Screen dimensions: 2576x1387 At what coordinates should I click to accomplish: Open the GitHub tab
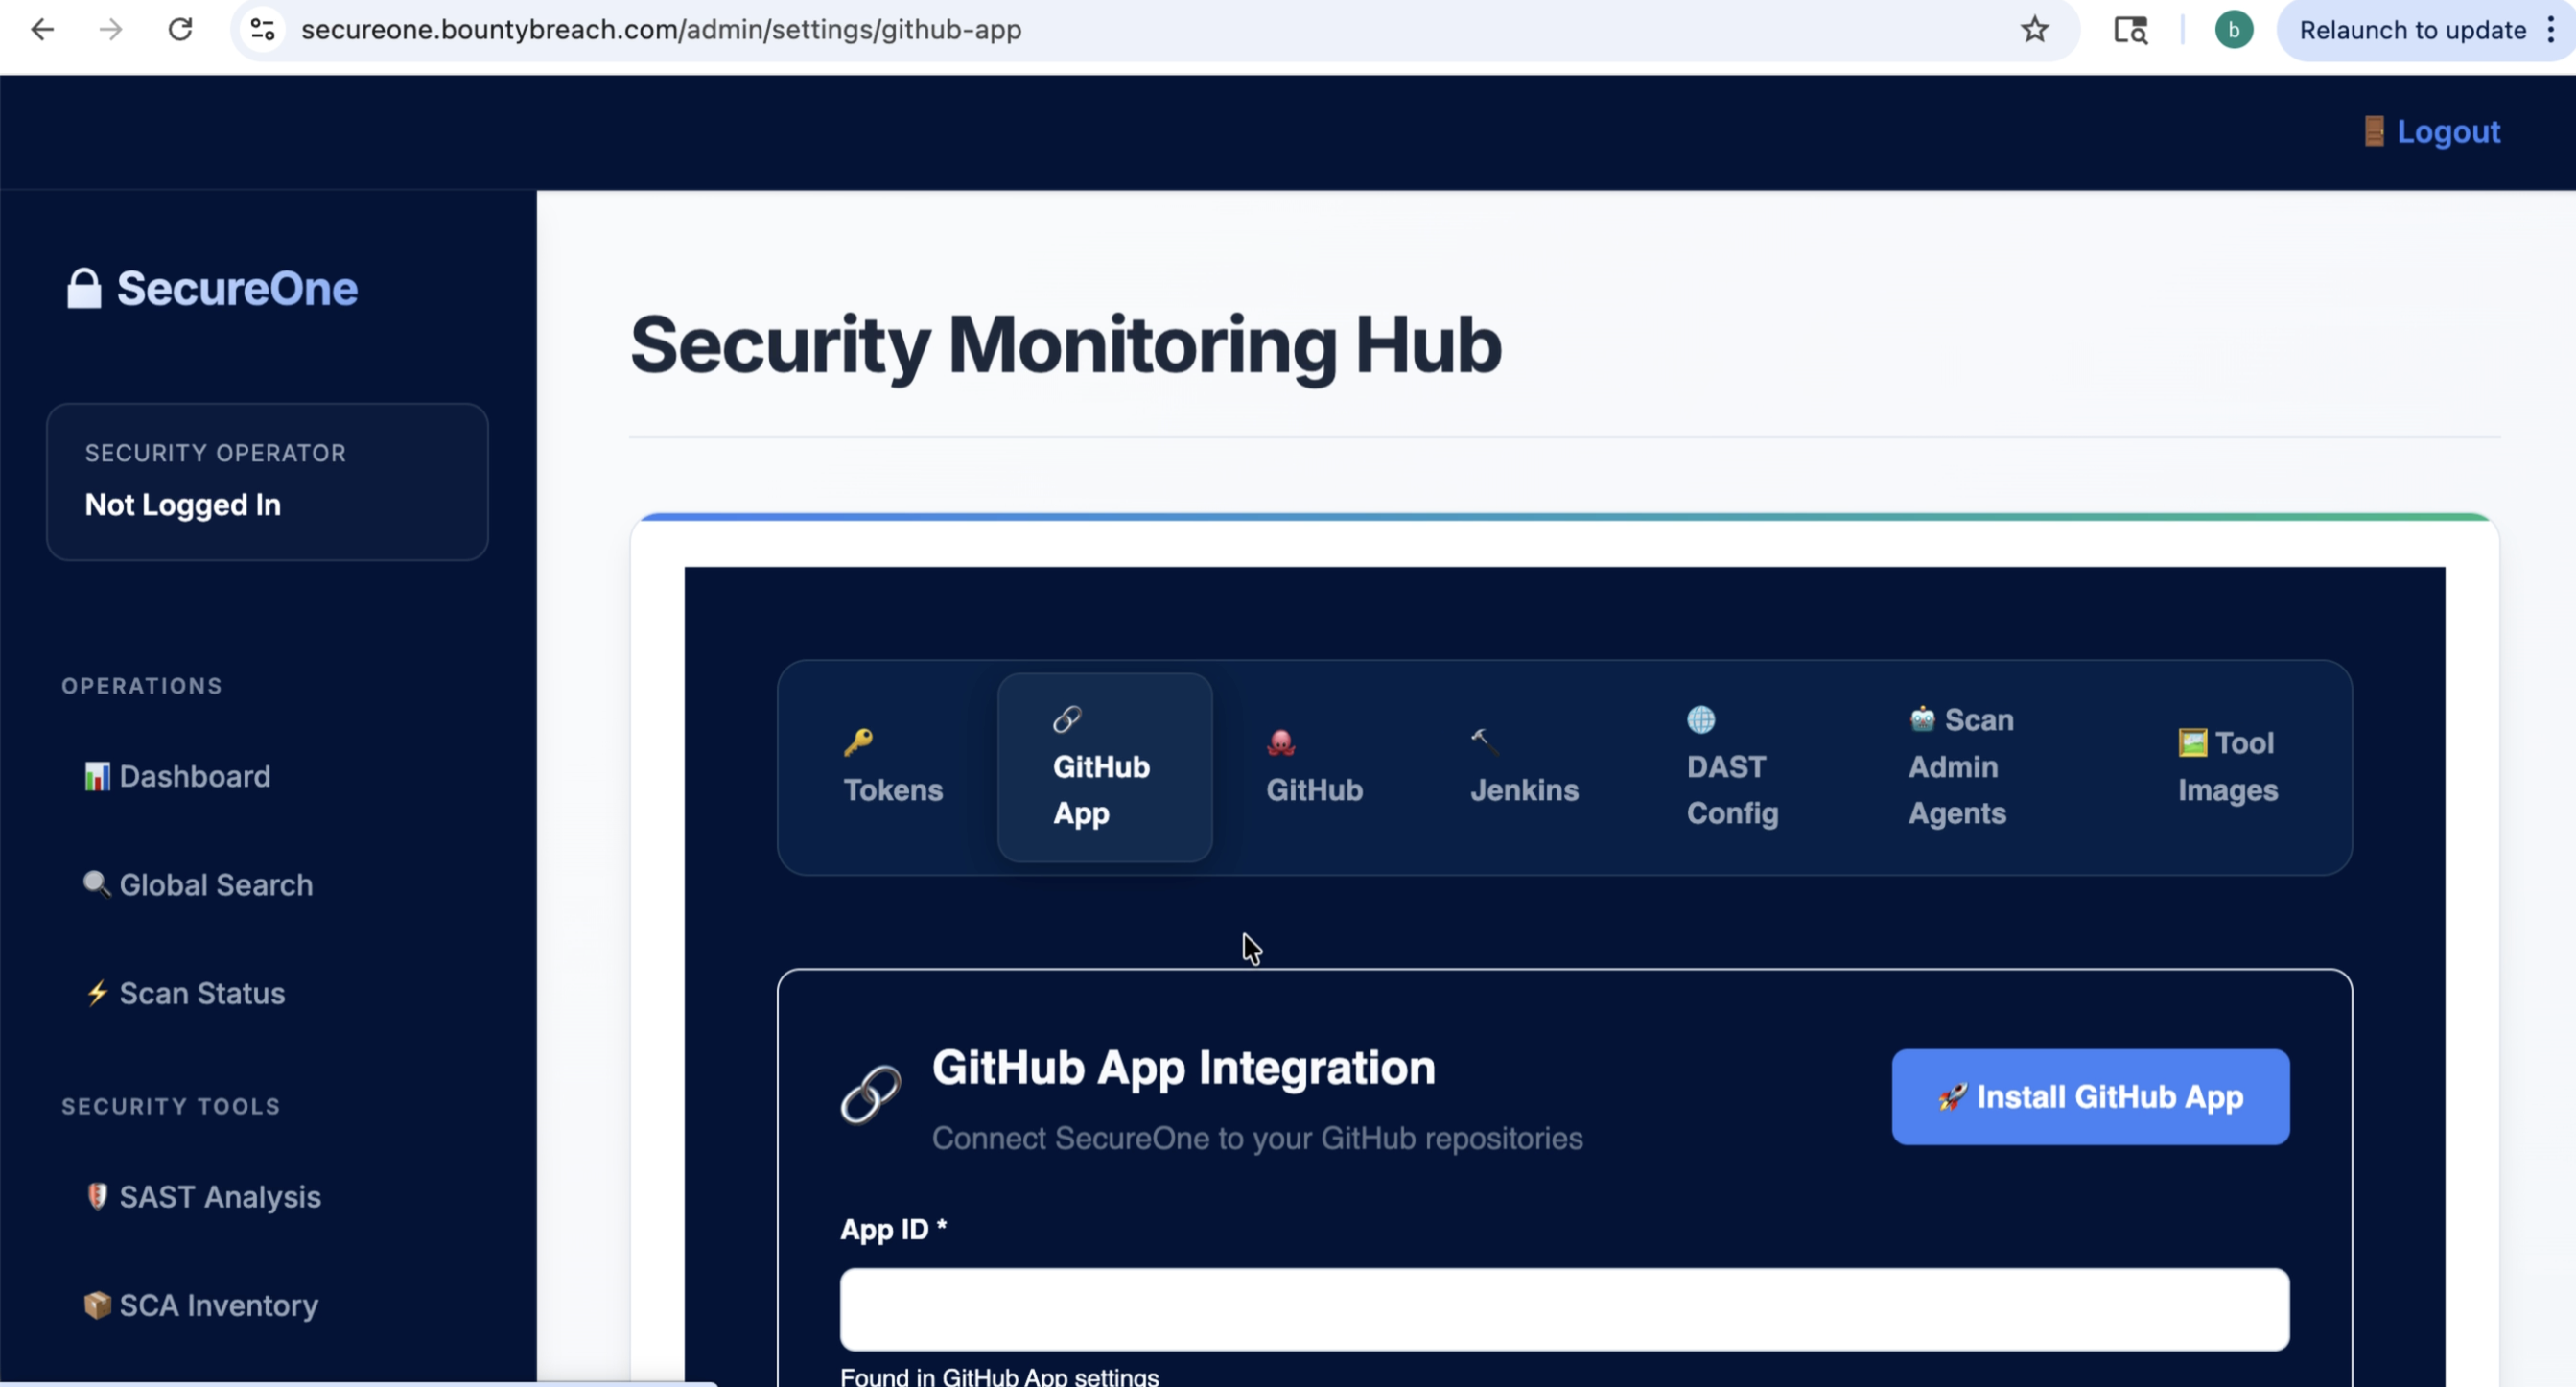(1315, 767)
